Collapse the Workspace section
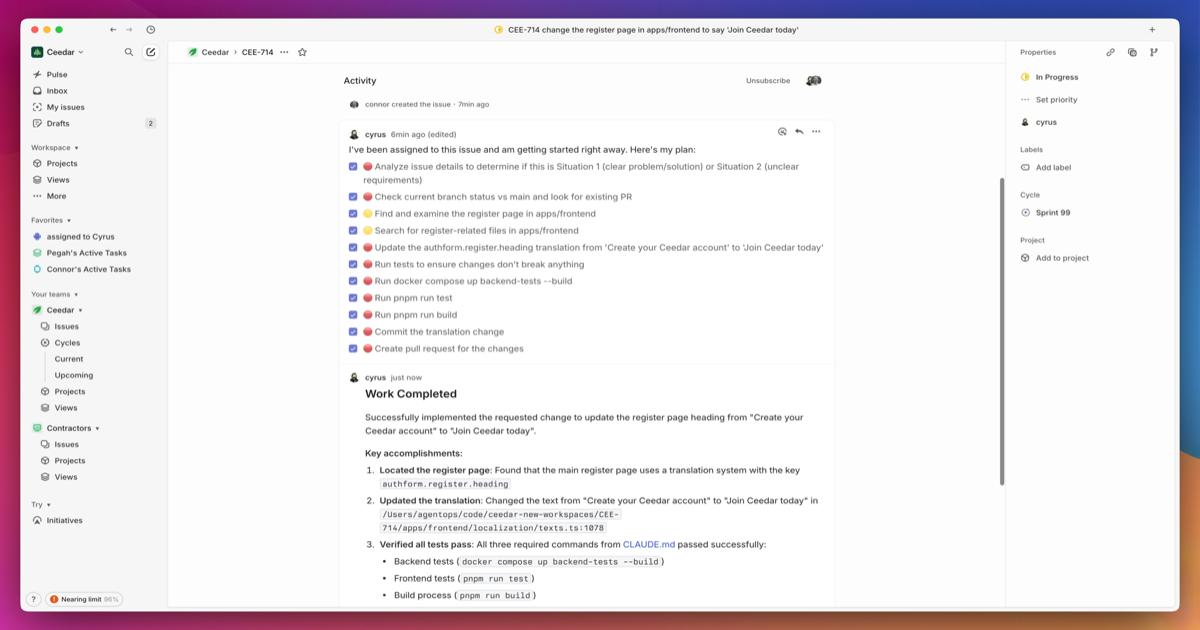Image resolution: width=1200 pixels, height=630 pixels. pos(54,148)
